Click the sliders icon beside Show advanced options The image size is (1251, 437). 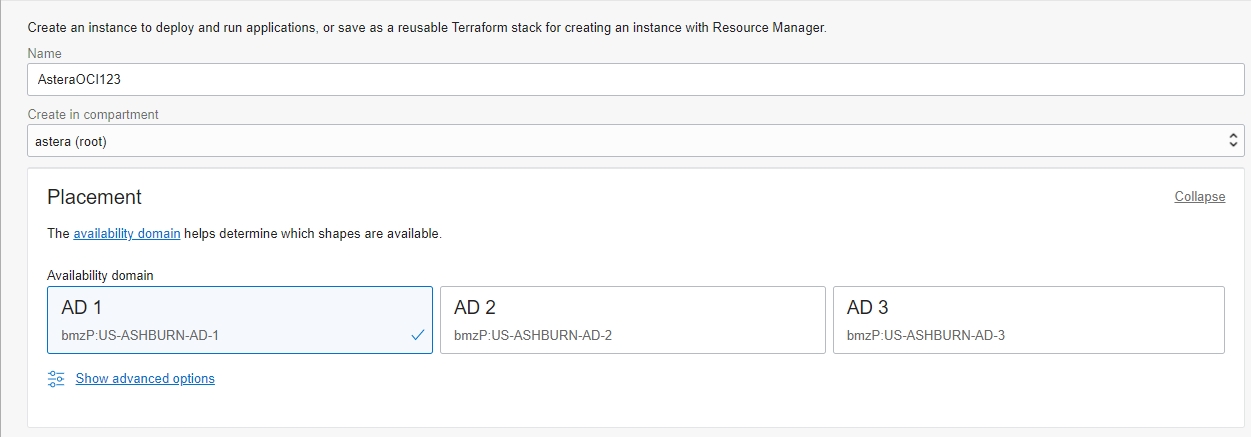point(56,379)
